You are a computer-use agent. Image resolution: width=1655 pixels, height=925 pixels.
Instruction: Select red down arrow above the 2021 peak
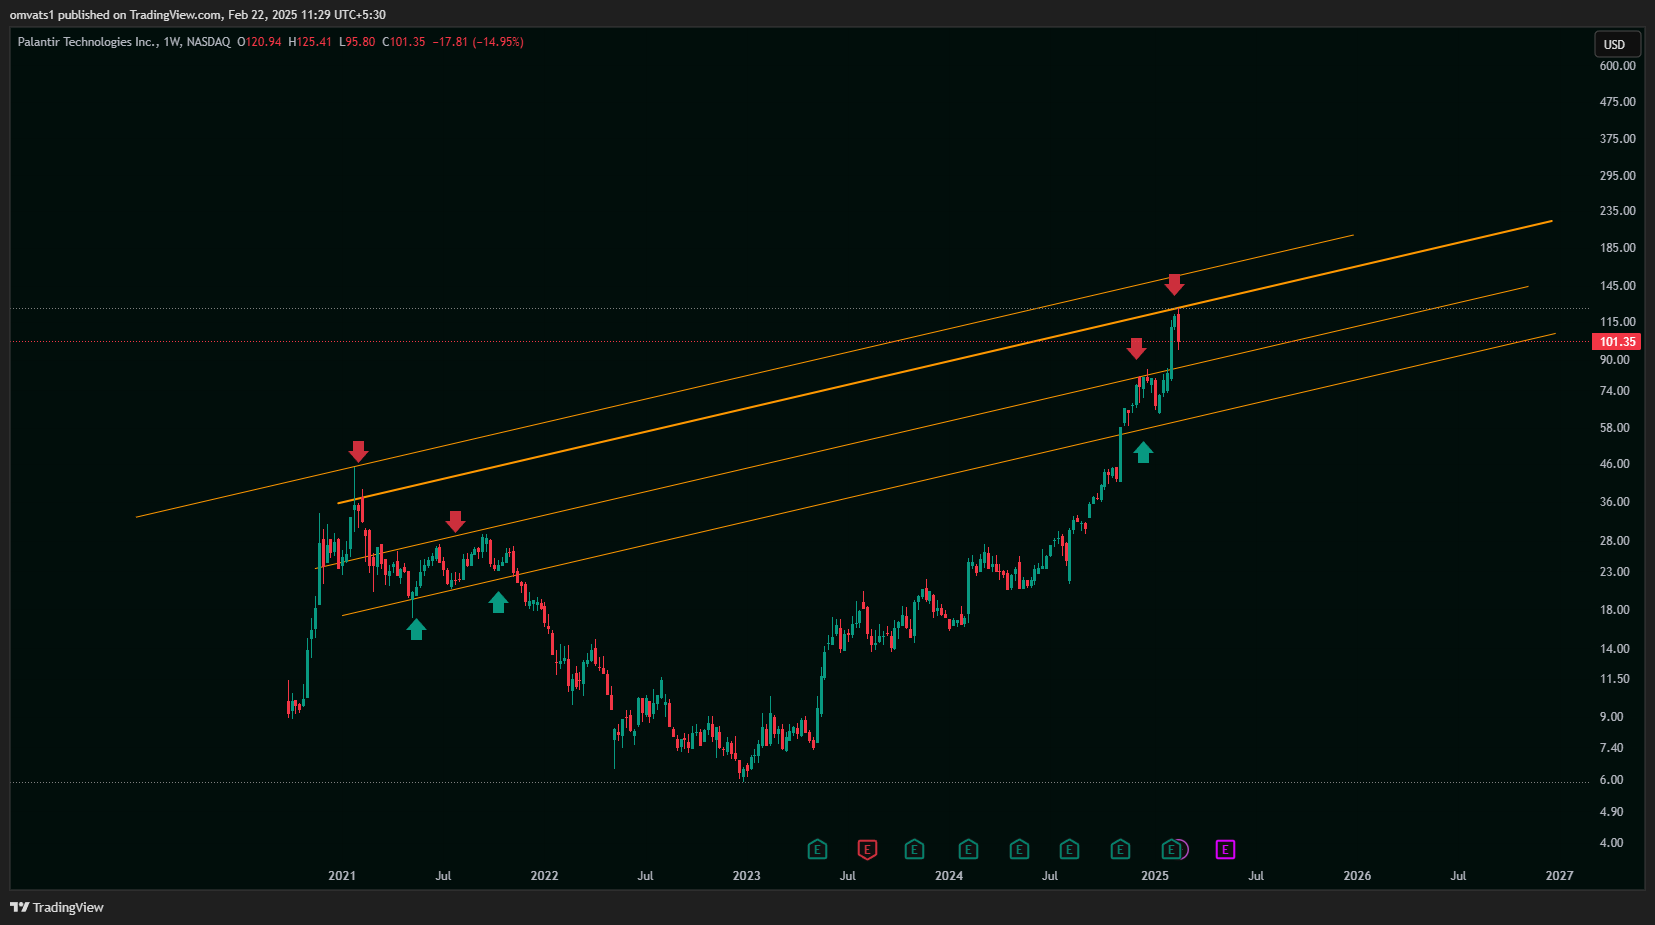pyautogui.click(x=358, y=451)
